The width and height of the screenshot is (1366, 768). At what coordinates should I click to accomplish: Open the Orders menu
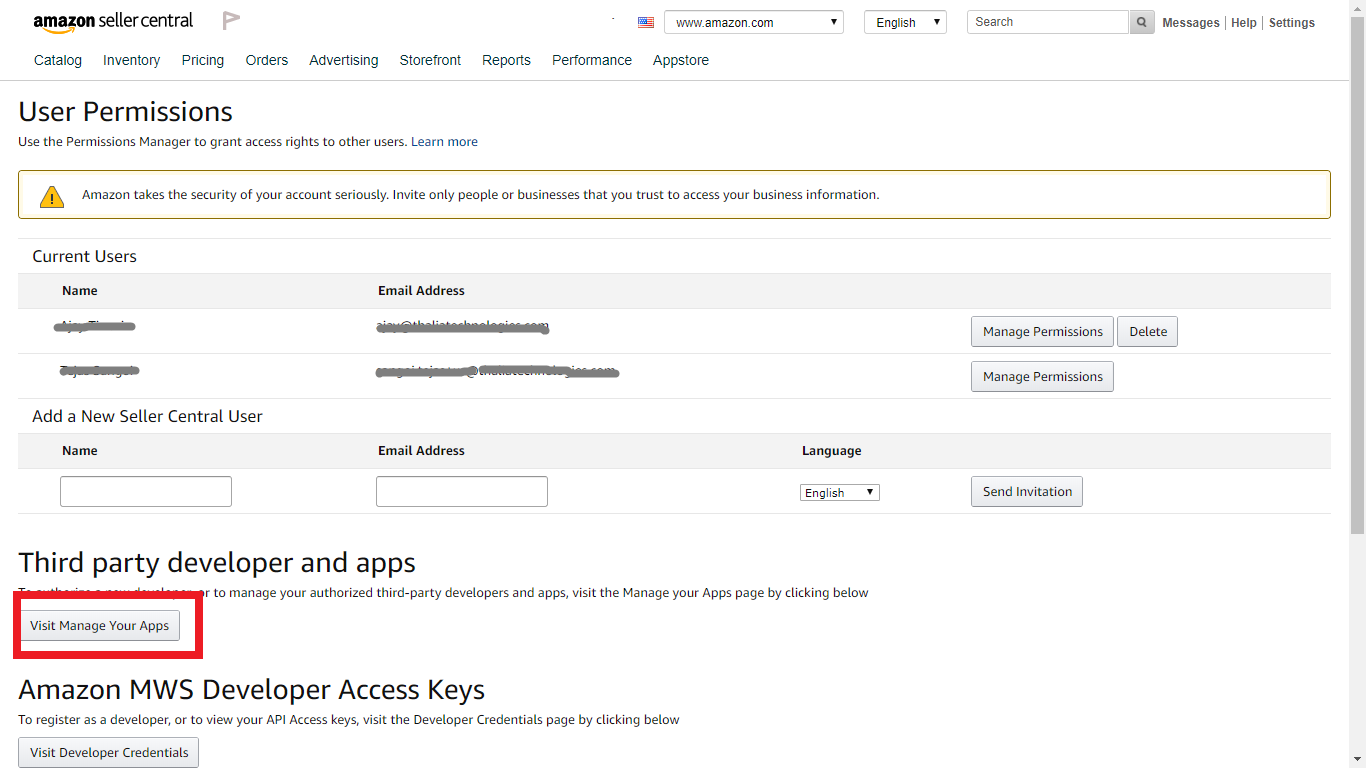(x=267, y=60)
